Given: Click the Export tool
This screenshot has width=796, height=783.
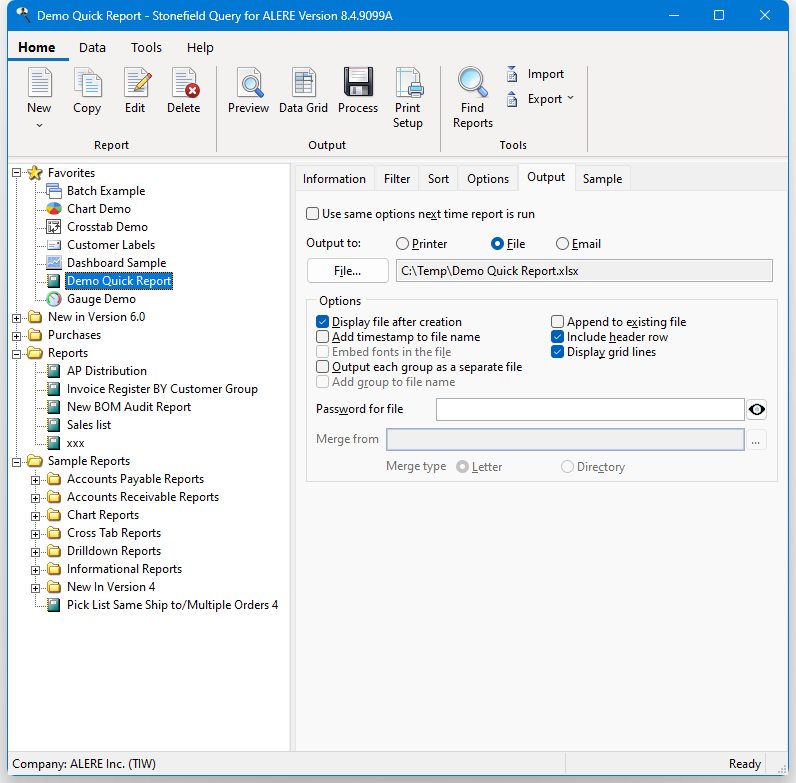Looking at the screenshot, I should coord(540,99).
